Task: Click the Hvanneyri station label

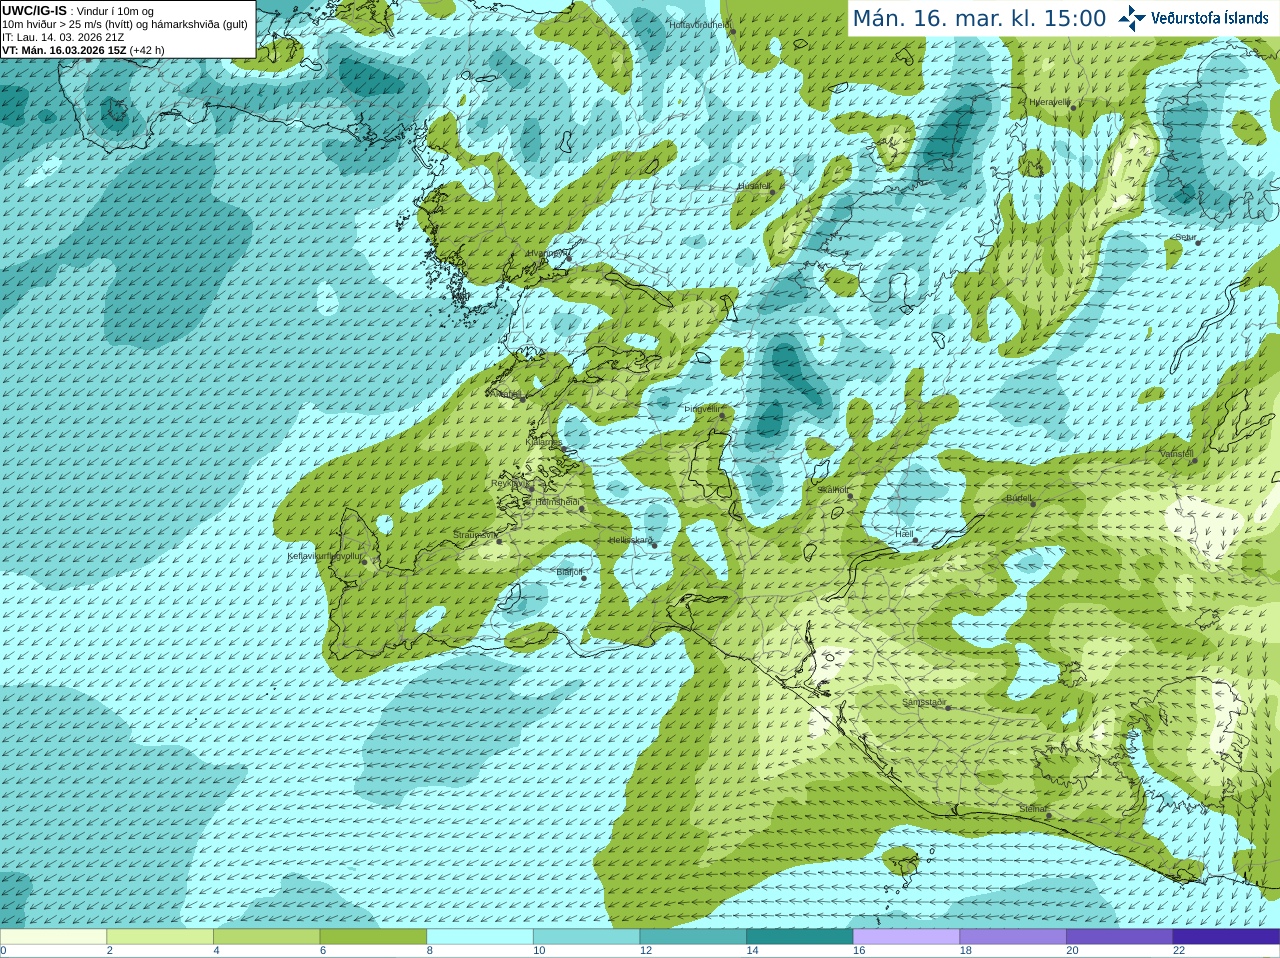Action: coord(545,253)
